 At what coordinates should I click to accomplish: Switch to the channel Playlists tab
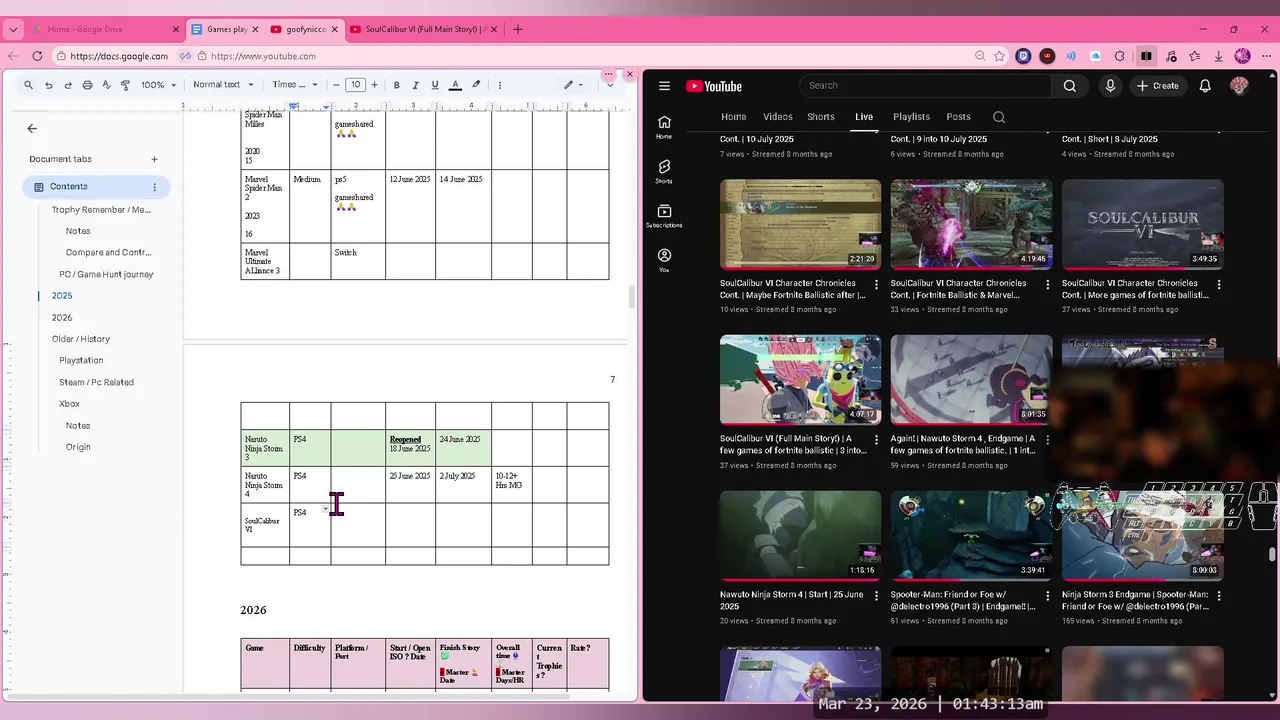(911, 117)
